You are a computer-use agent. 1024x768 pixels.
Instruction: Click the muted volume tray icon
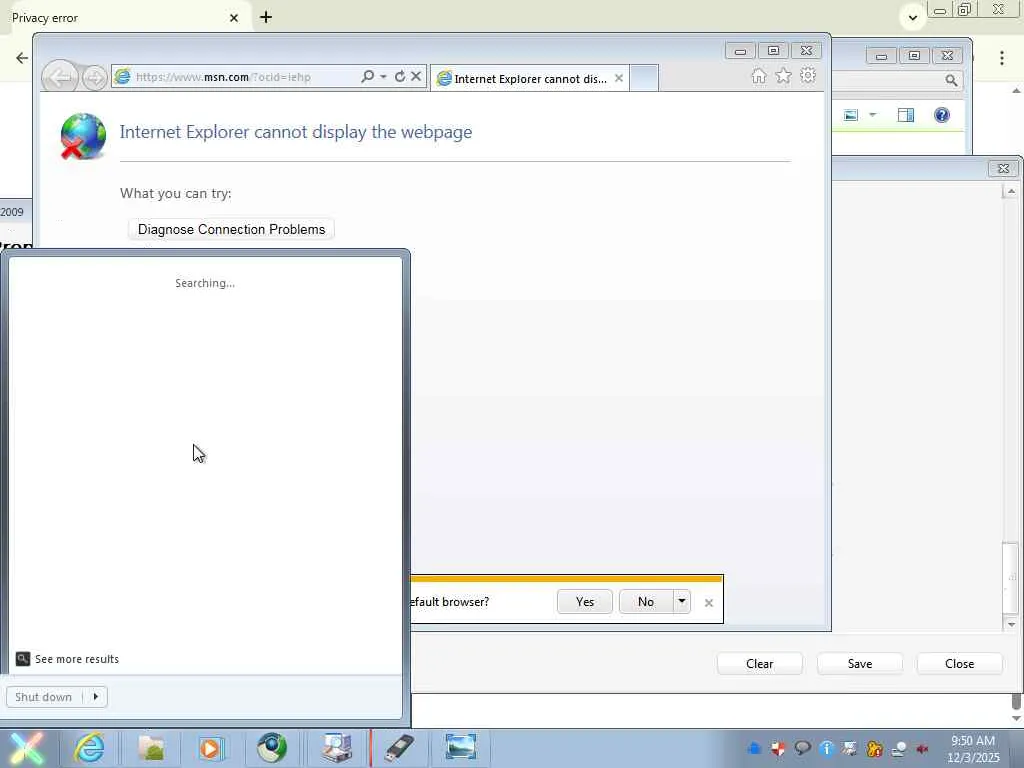pos(922,748)
